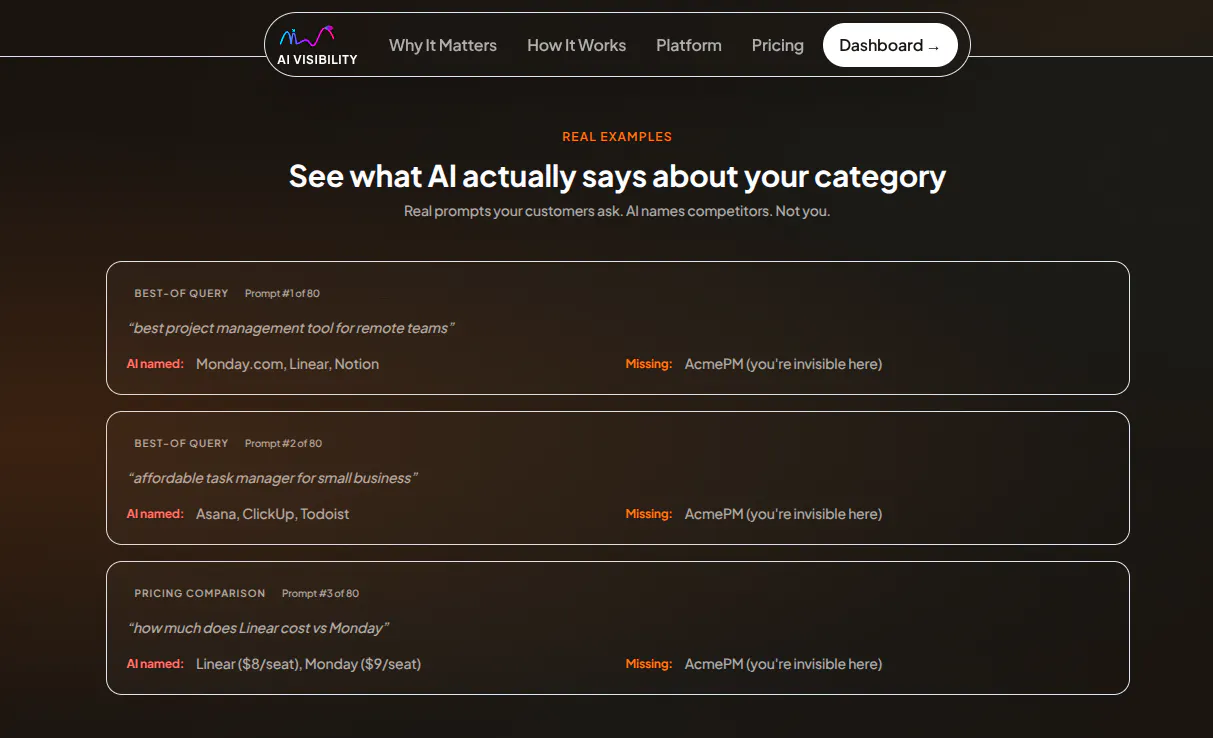Screen dimensions: 1213x738
Task: Select the Prompt #3 of 80 label
Action: click(320, 593)
